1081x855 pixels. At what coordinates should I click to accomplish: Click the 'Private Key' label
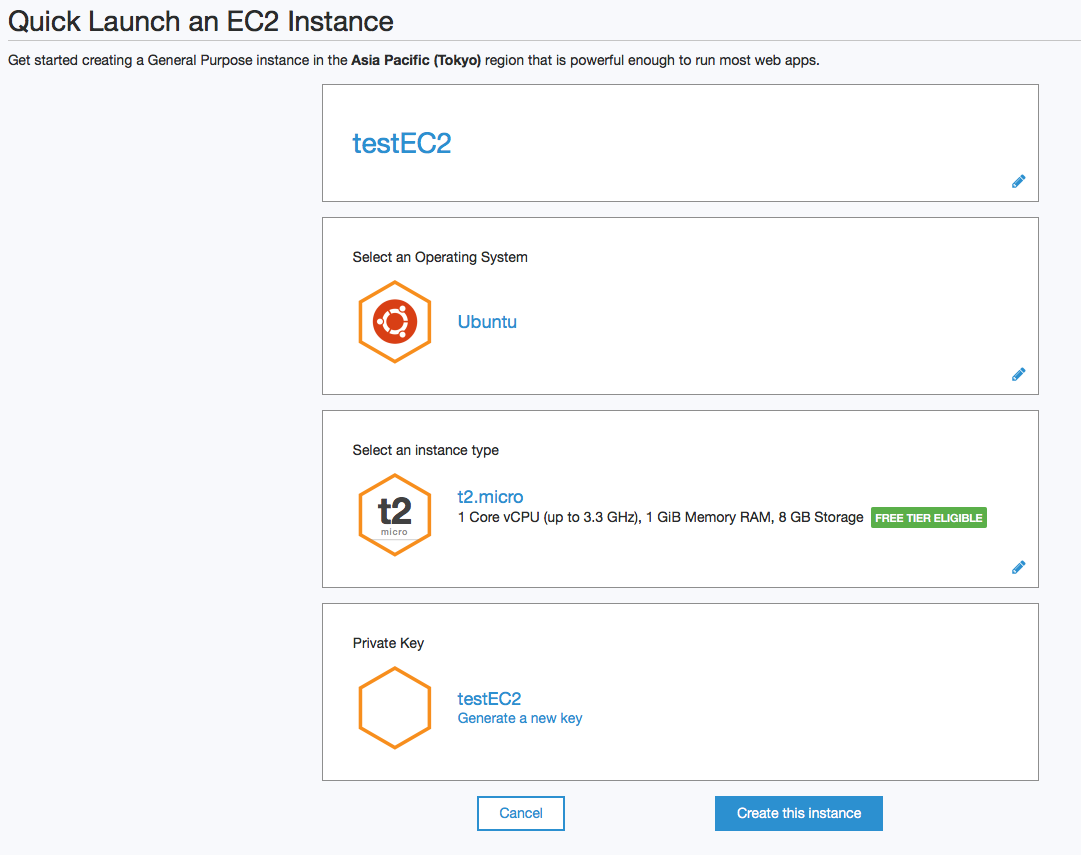(388, 643)
